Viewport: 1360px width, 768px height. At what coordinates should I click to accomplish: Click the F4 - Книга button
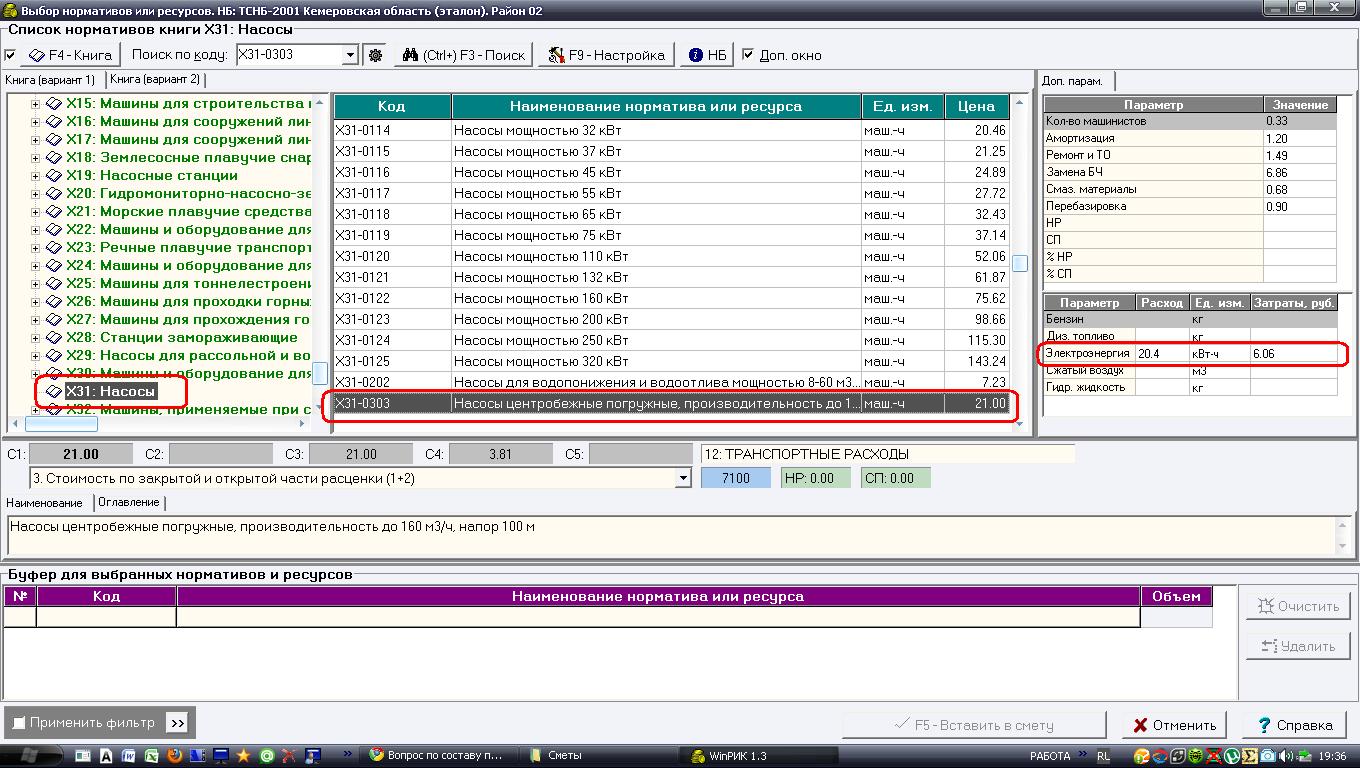70,55
